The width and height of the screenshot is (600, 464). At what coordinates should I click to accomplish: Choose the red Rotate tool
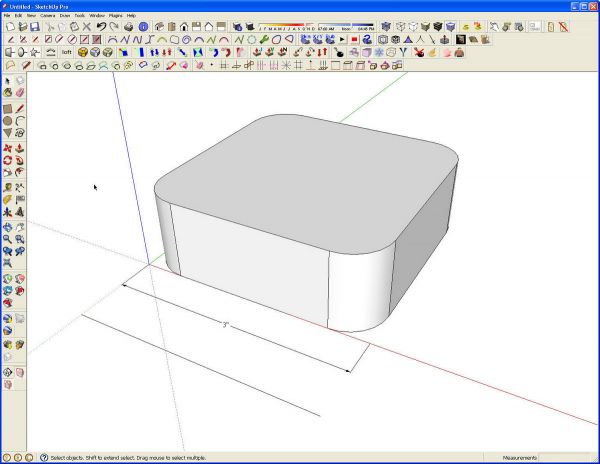[x=8, y=160]
